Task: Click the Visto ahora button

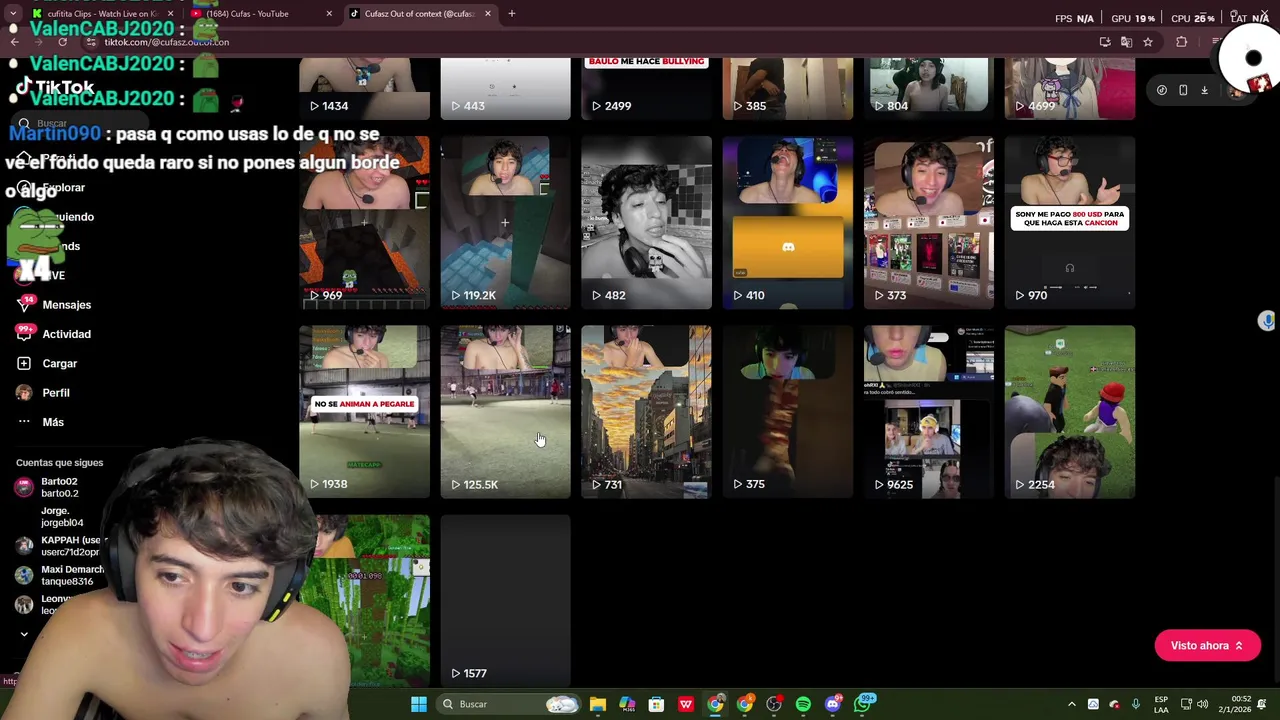Action: [x=1207, y=646]
